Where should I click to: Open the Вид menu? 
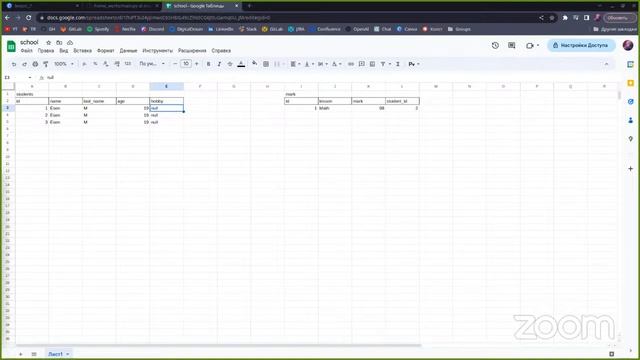tap(64, 51)
